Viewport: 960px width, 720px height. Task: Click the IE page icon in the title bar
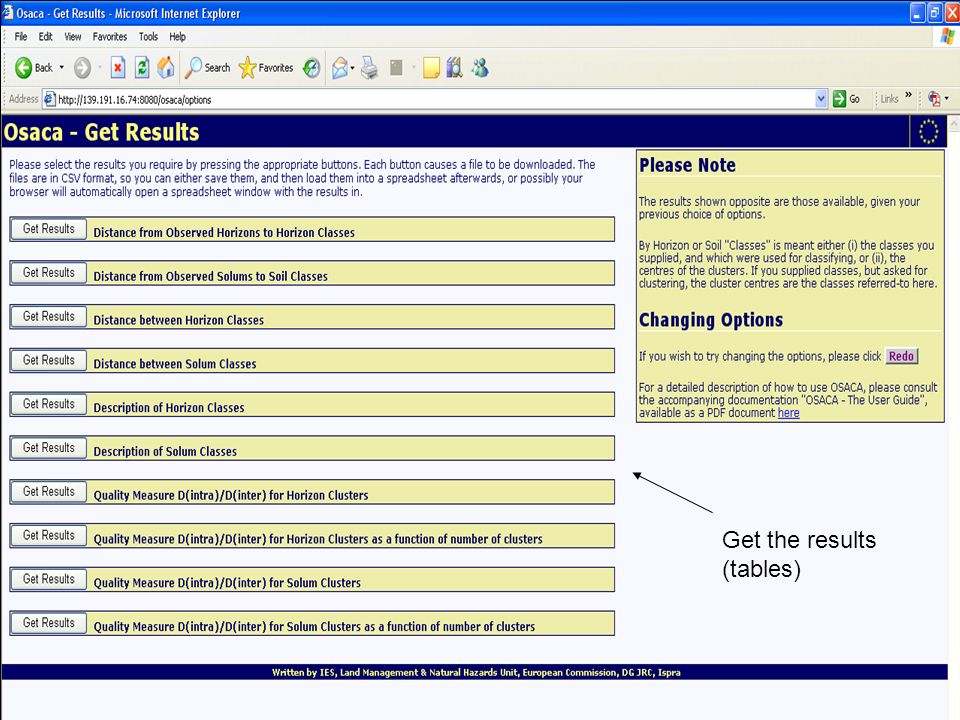pos(8,13)
